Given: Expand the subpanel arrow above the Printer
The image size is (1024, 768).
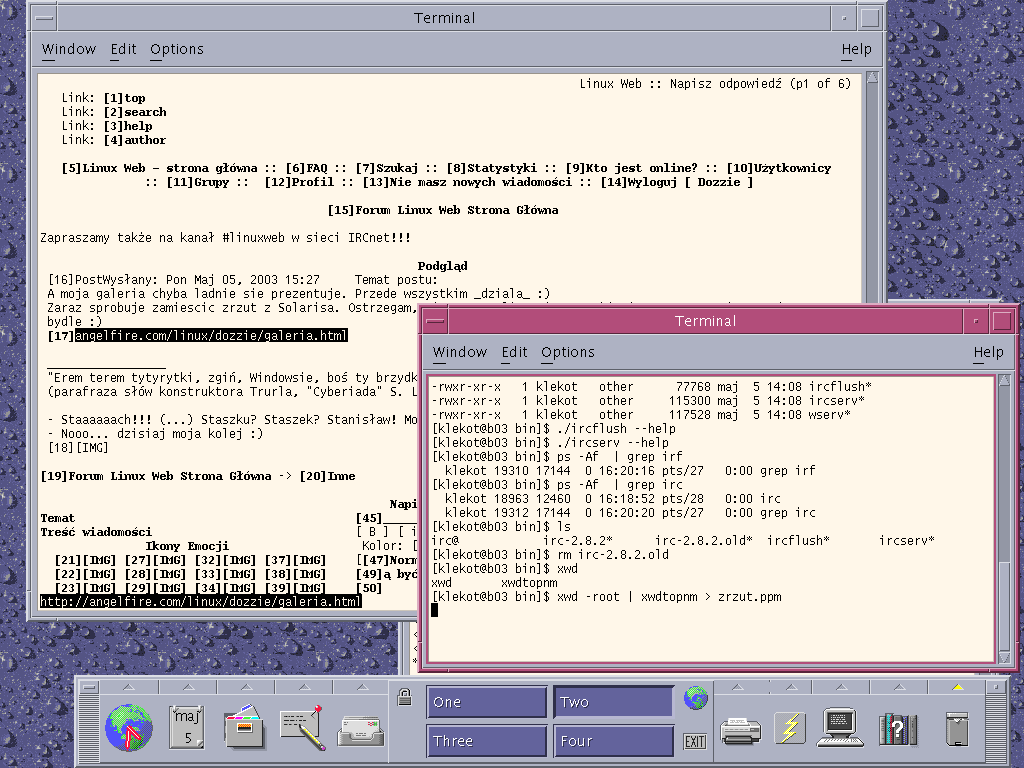Looking at the screenshot, I should tap(740, 687).
